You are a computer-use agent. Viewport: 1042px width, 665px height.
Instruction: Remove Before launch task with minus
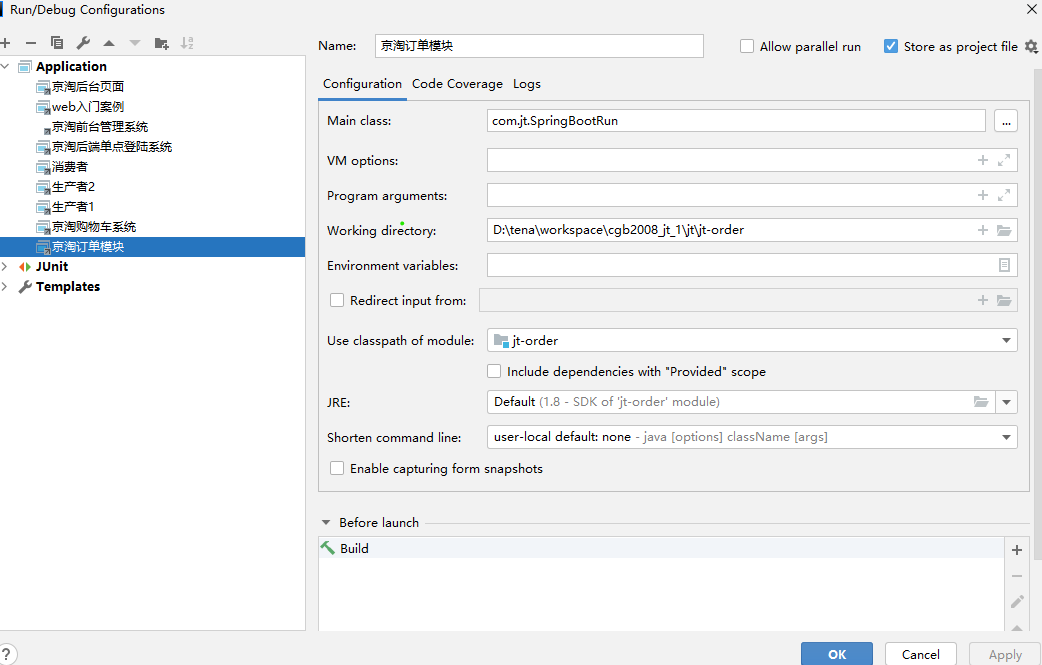[1017, 576]
